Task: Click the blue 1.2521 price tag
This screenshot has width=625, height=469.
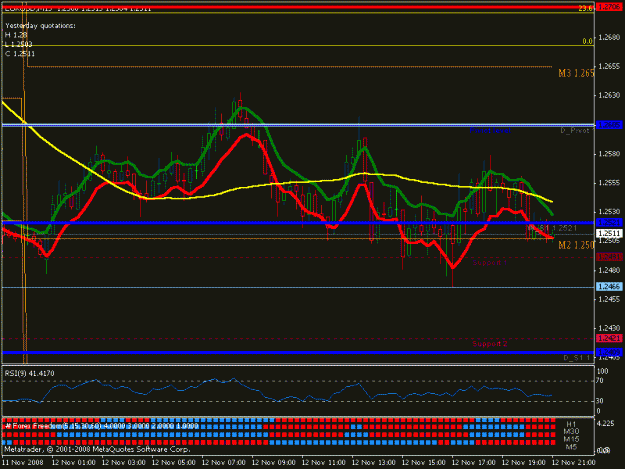Action: (609, 223)
